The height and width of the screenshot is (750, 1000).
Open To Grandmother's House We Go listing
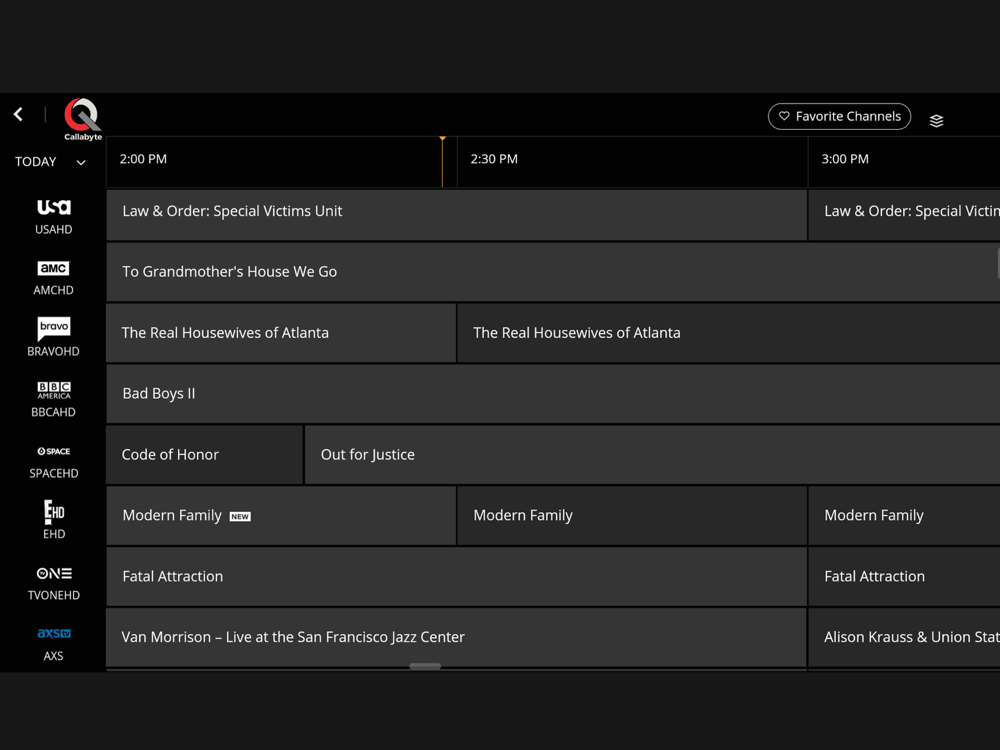(554, 272)
